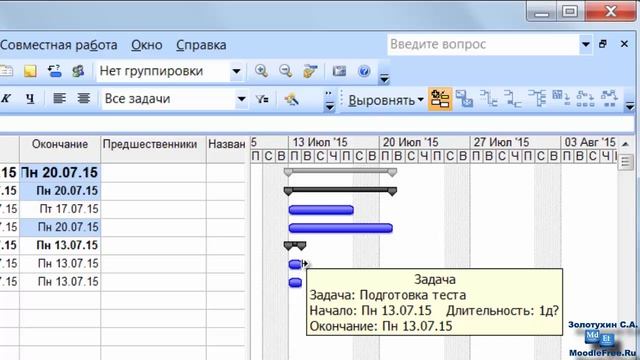Click the bottom-most small blue task bar
Viewport: 640px width, 360px height.
point(295,282)
